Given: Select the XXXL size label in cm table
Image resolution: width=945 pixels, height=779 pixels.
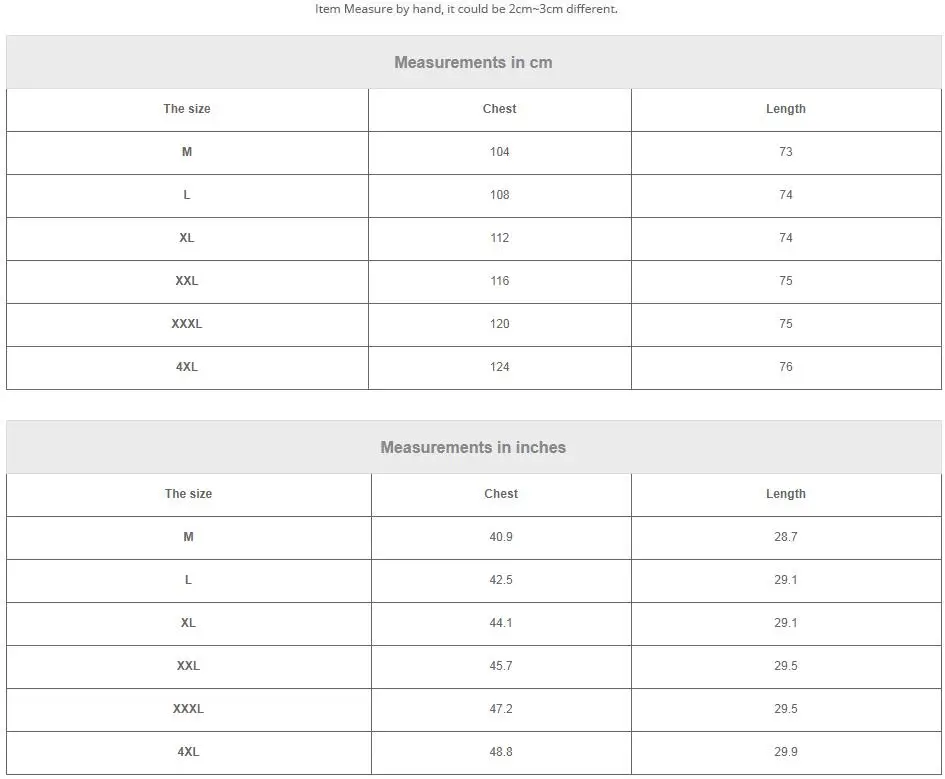Looking at the screenshot, I should (x=187, y=324).
